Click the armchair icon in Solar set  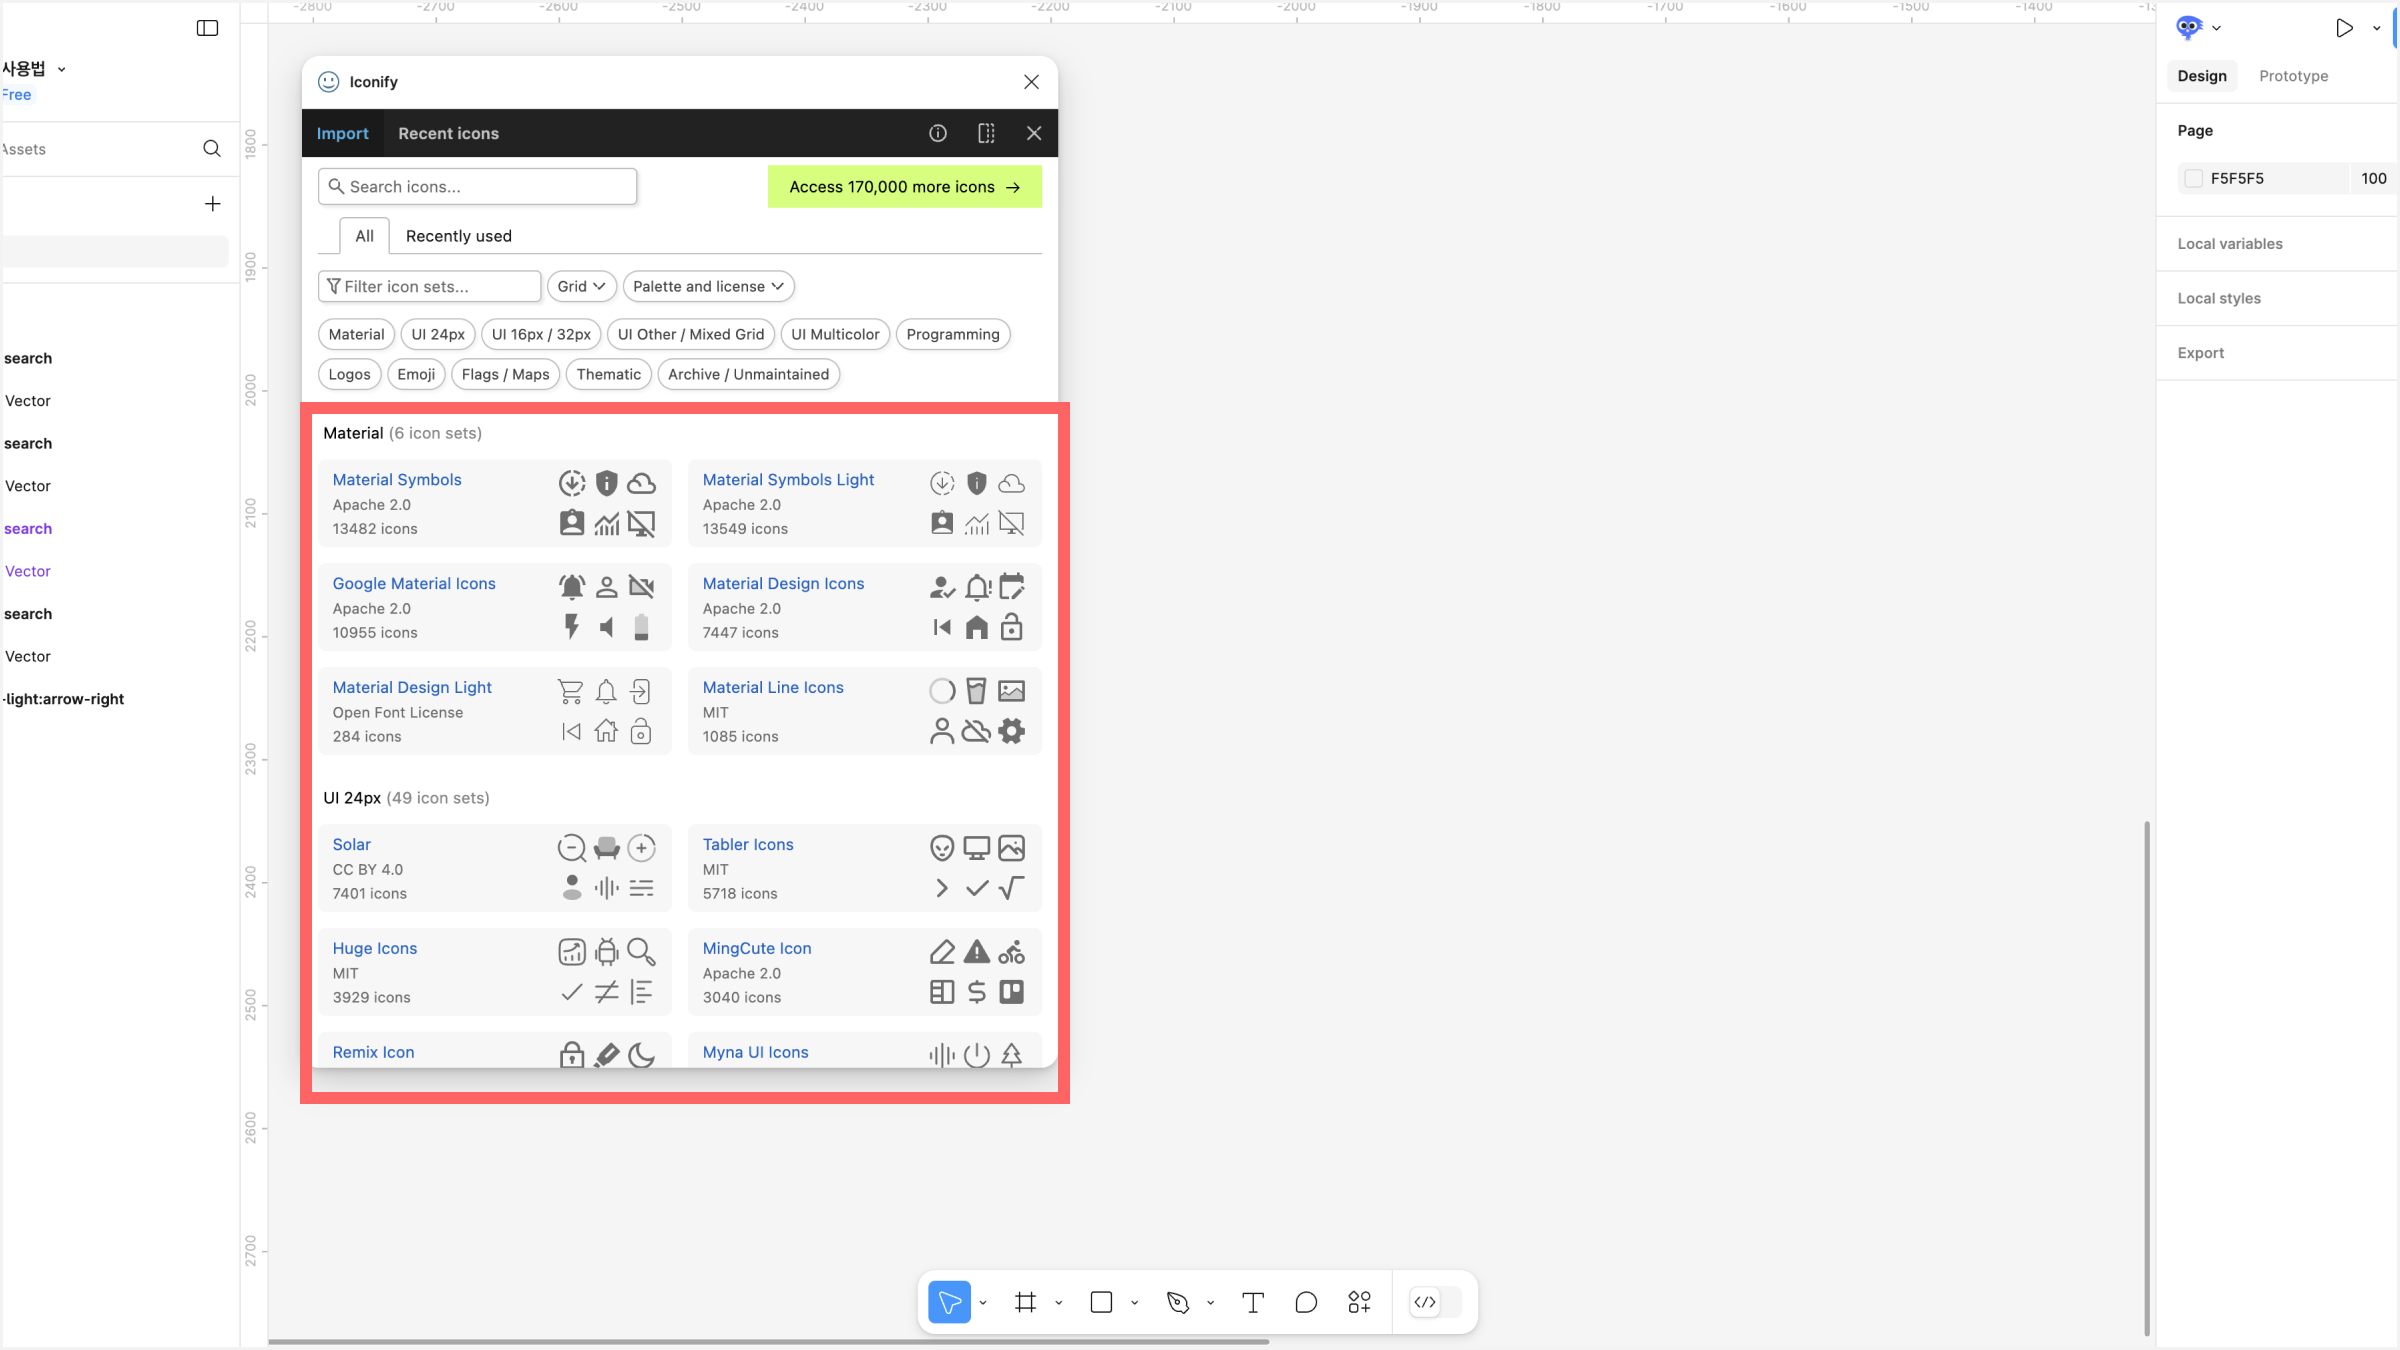[x=607, y=848]
